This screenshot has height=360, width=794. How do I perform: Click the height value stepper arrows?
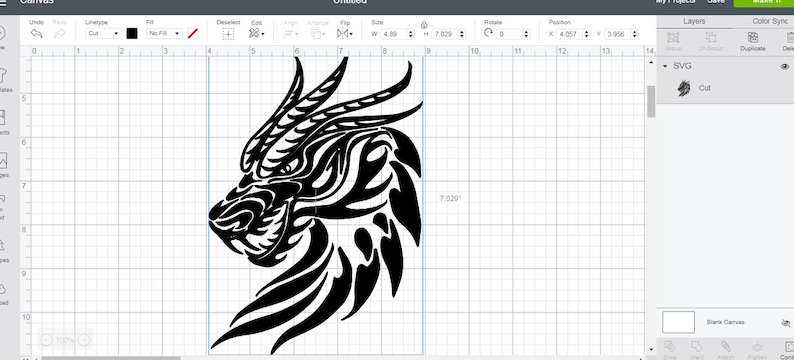[462, 34]
